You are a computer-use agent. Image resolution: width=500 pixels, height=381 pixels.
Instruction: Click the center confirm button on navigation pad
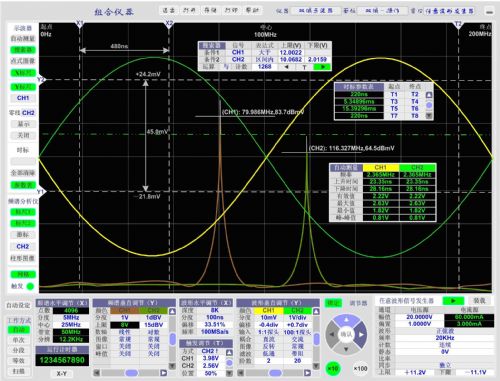[346, 334]
